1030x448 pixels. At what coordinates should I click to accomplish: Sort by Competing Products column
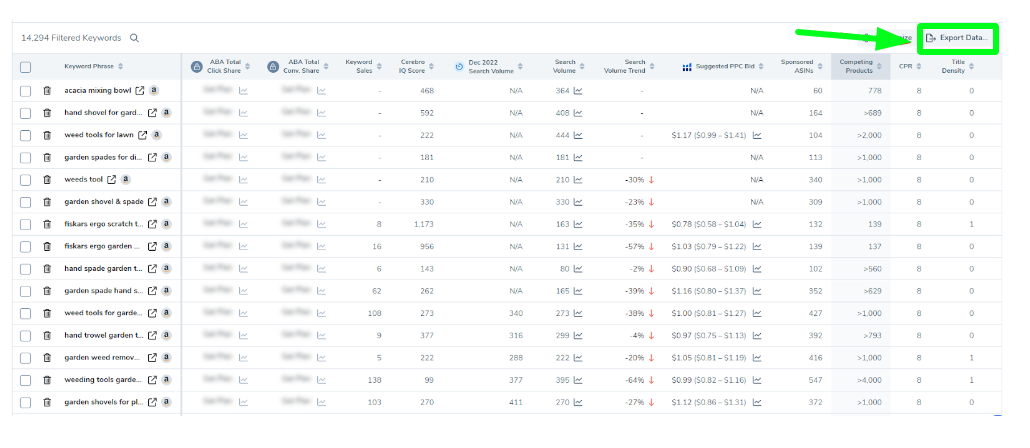tap(879, 66)
